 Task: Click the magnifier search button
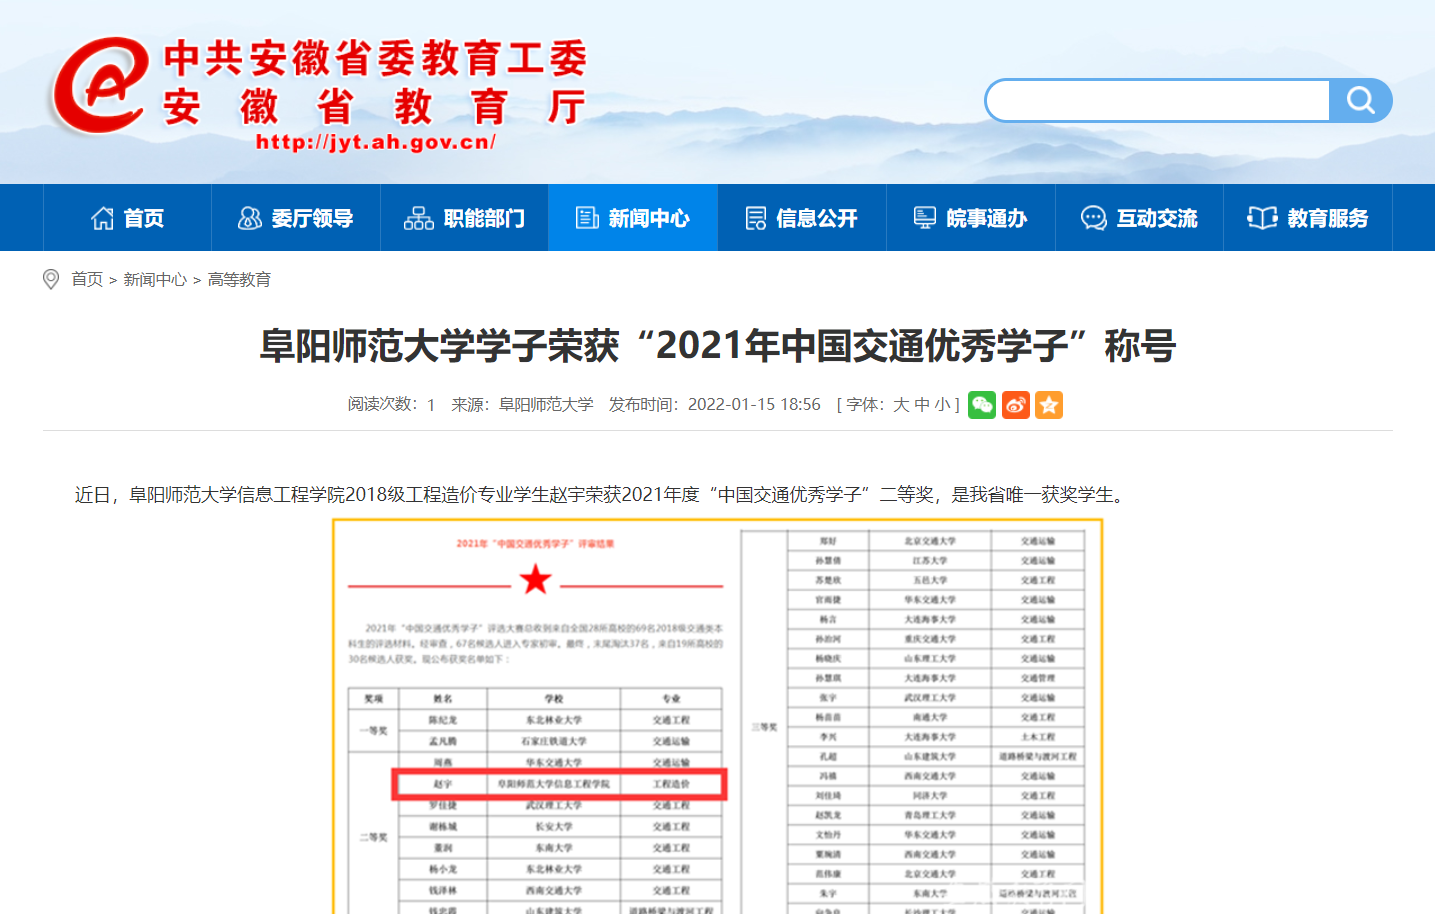pos(1360,100)
